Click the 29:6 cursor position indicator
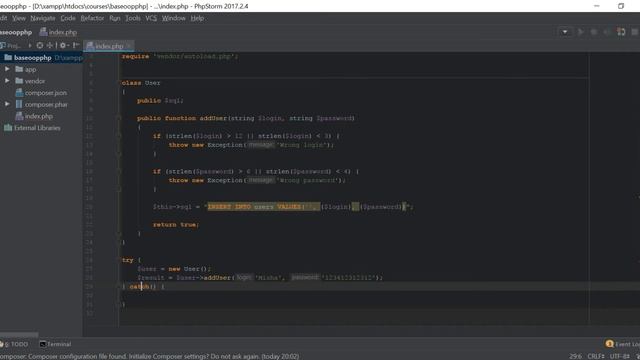Screen dimensions: 640x360 coord(576,356)
